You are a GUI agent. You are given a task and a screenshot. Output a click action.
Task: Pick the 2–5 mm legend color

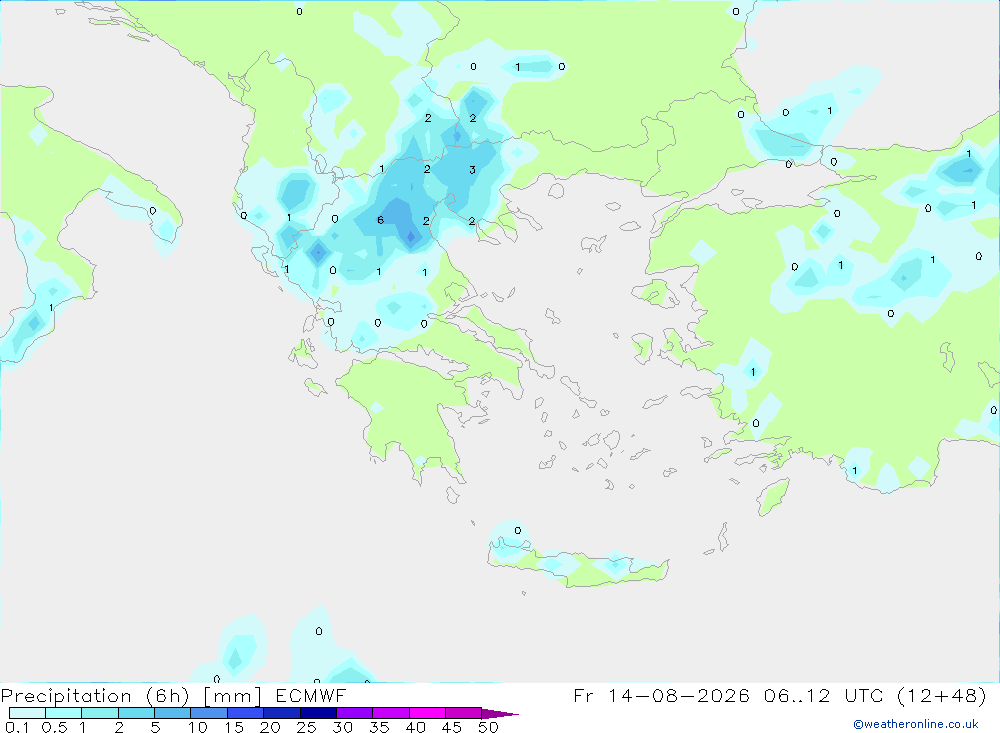point(136,713)
